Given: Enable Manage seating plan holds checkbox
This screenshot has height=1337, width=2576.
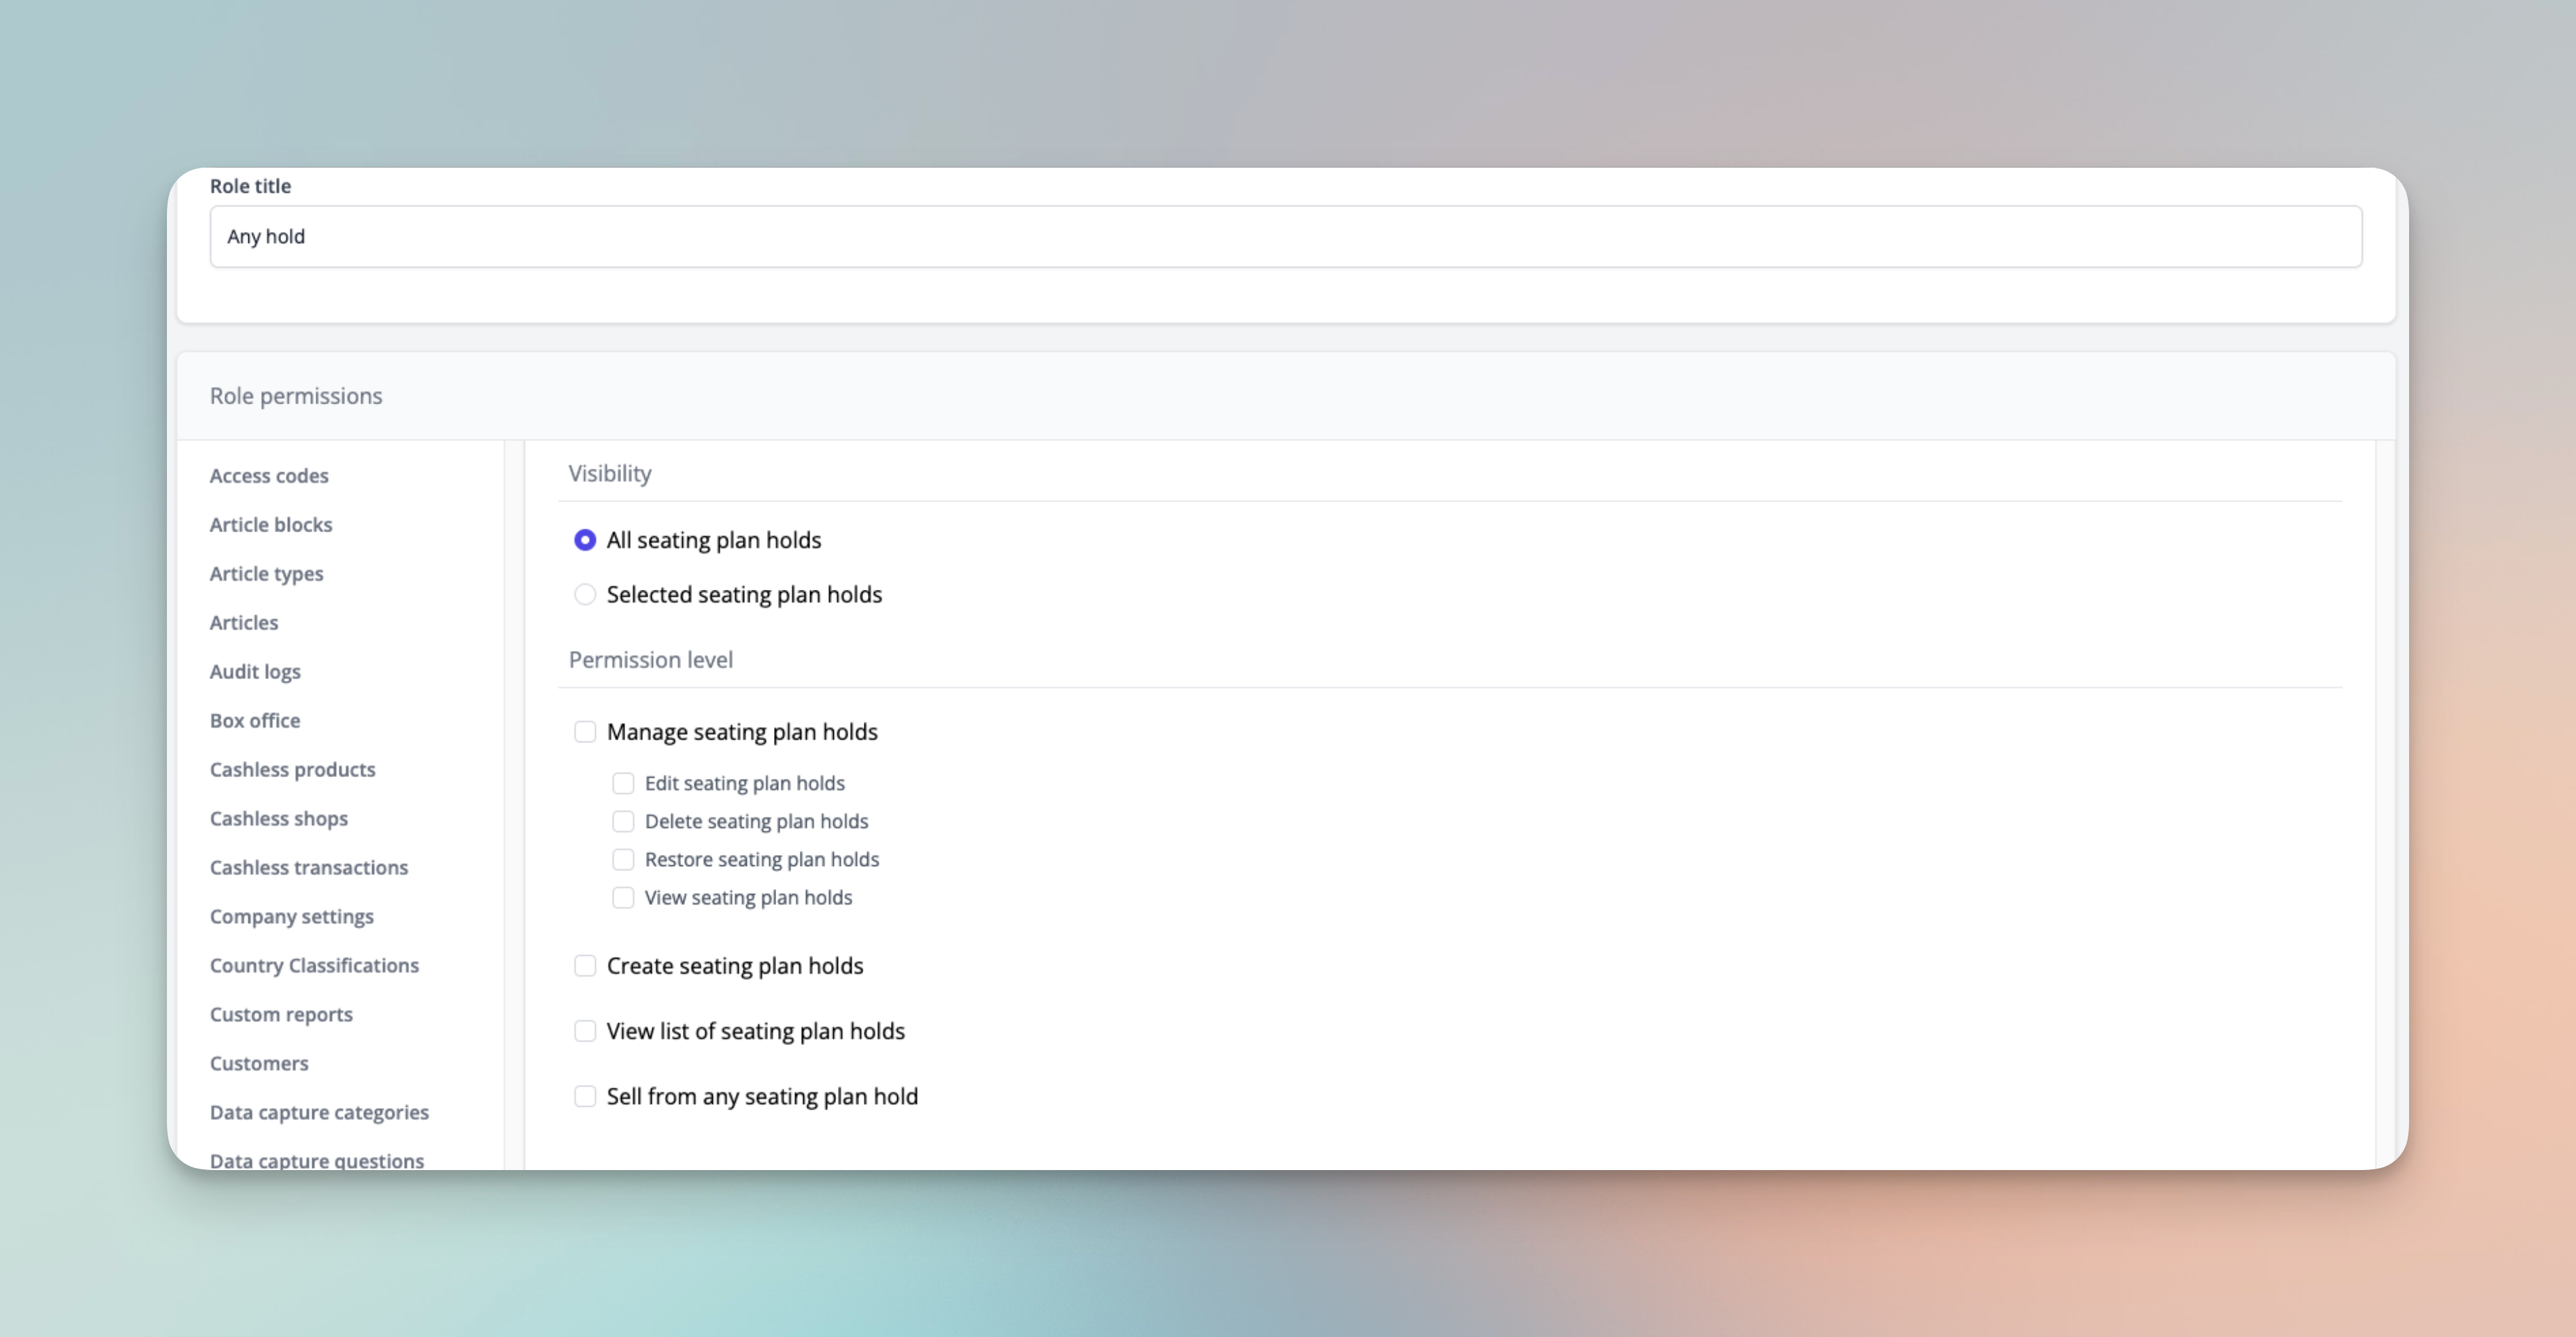Looking at the screenshot, I should point(585,732).
